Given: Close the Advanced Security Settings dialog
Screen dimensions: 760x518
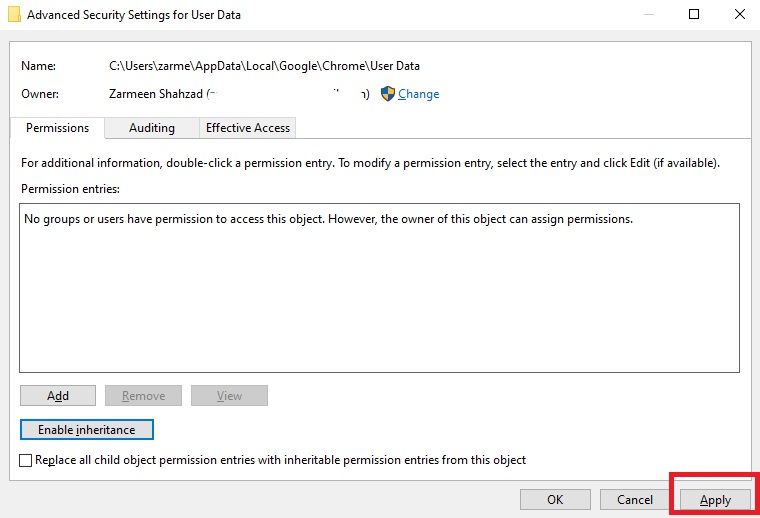Looking at the screenshot, I should tap(738, 14).
